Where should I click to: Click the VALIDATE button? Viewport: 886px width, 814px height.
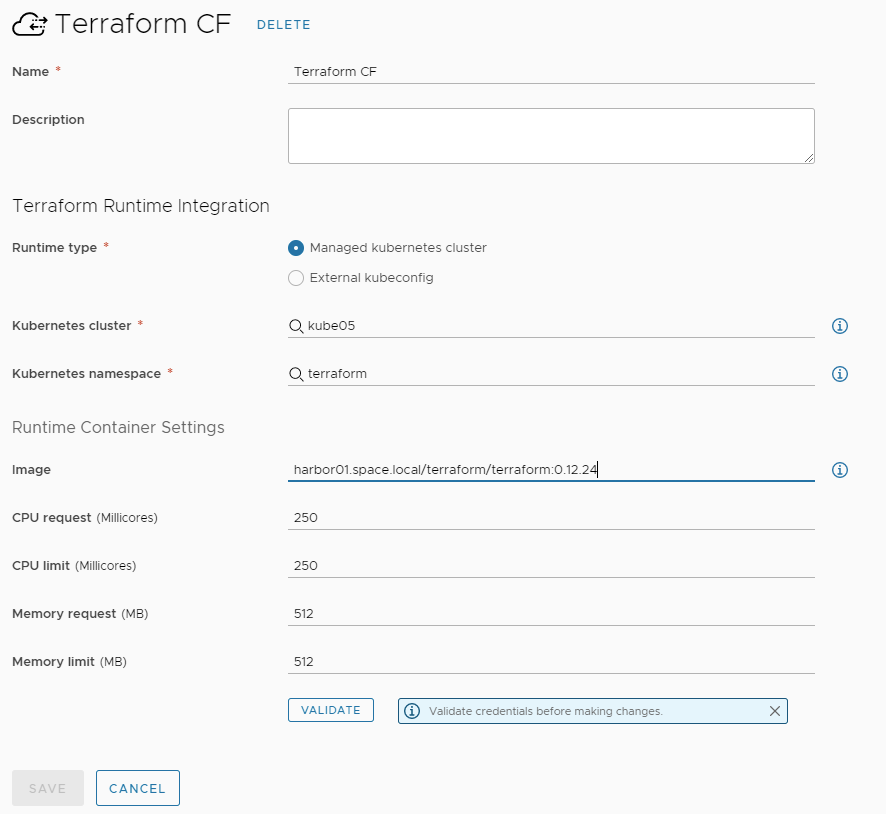tap(331, 710)
